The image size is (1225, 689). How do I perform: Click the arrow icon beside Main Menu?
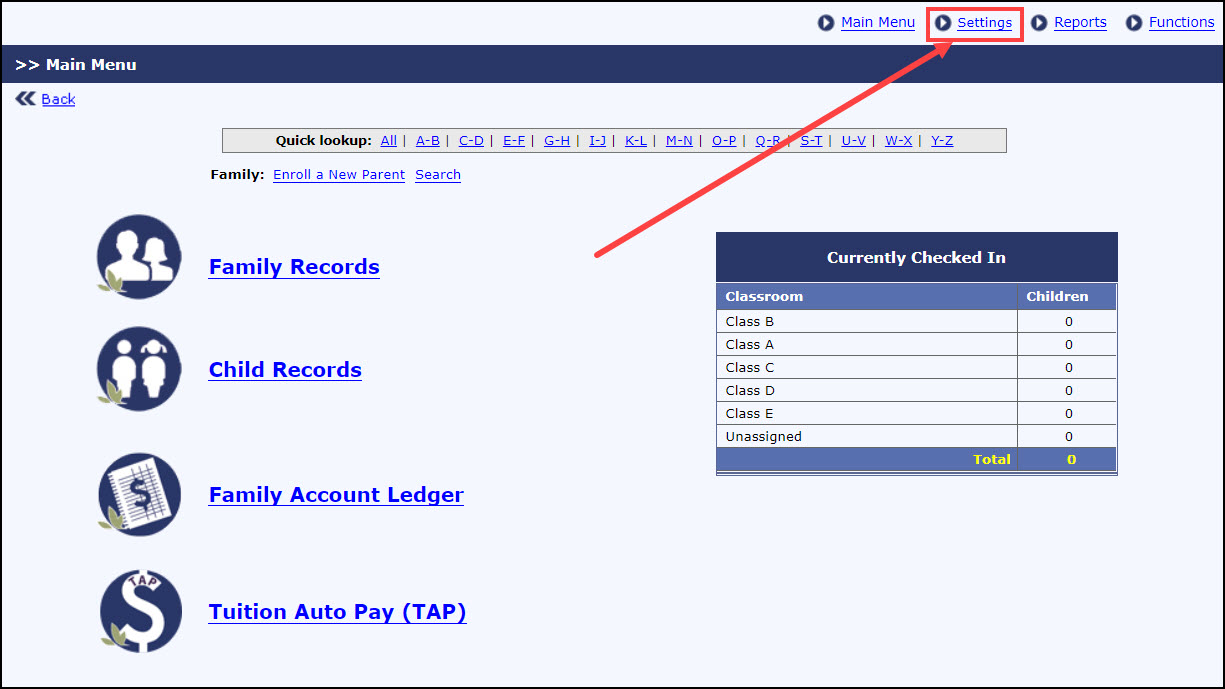pos(826,23)
